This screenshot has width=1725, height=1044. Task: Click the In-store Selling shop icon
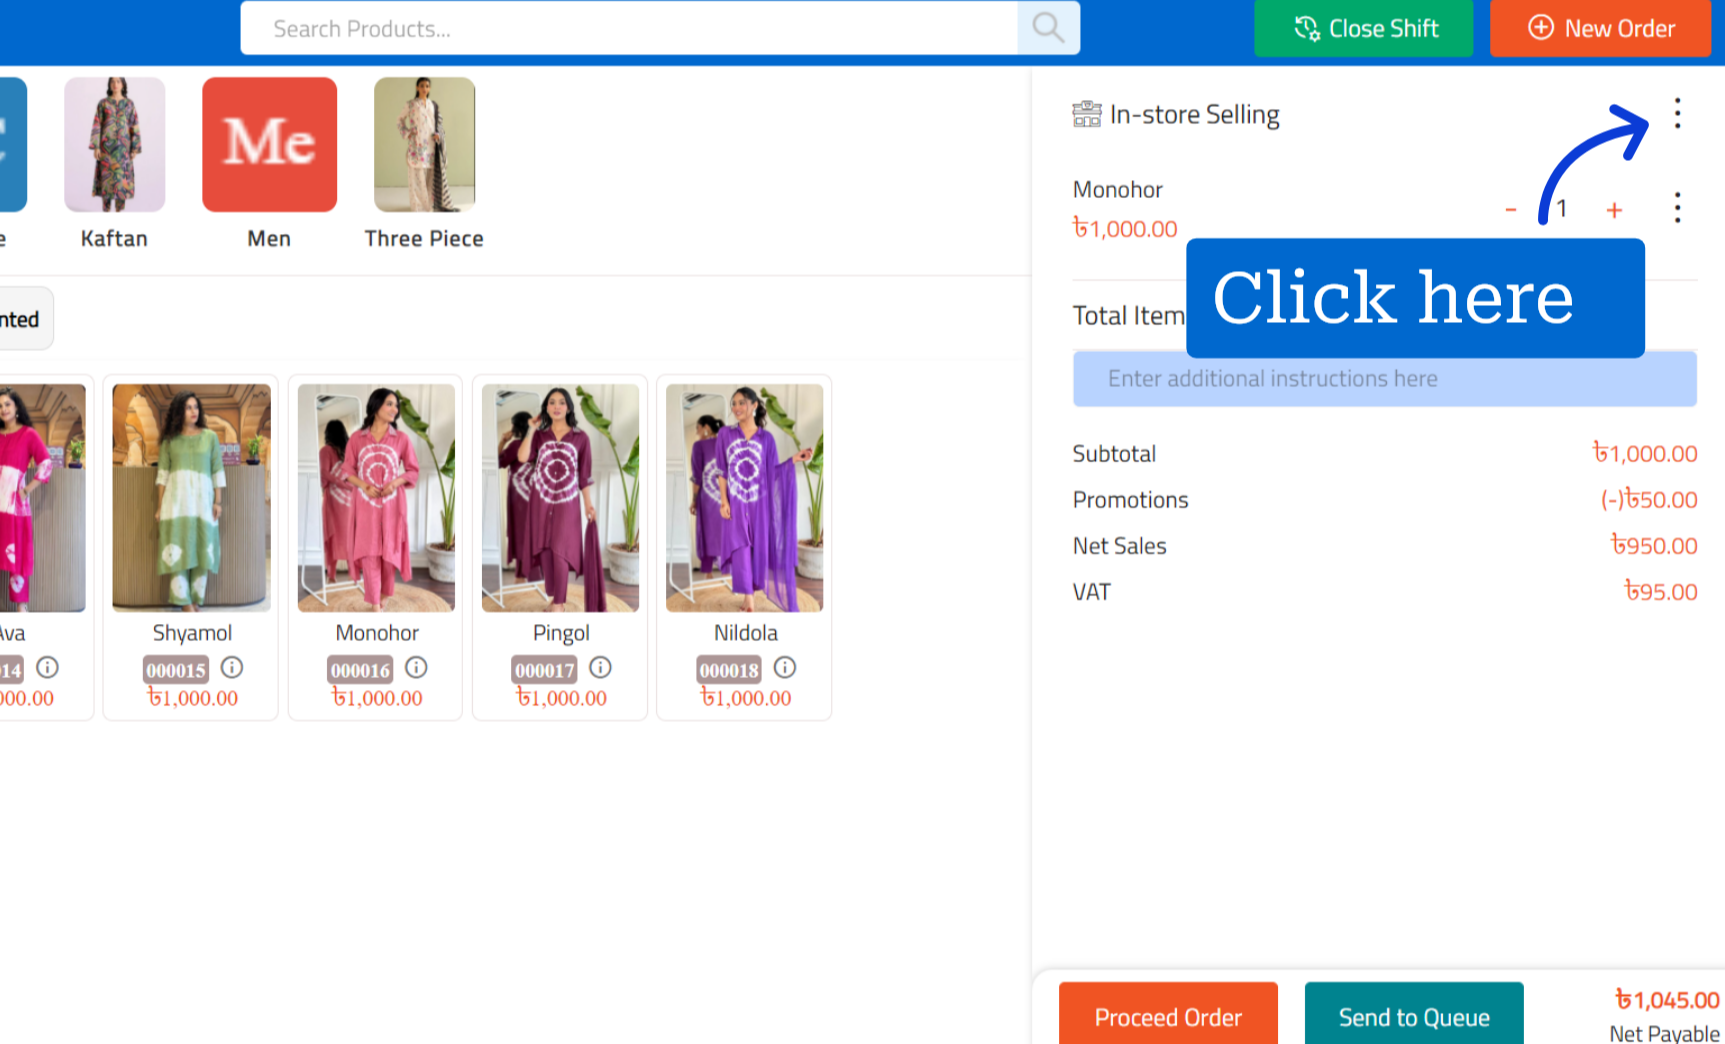1086,114
